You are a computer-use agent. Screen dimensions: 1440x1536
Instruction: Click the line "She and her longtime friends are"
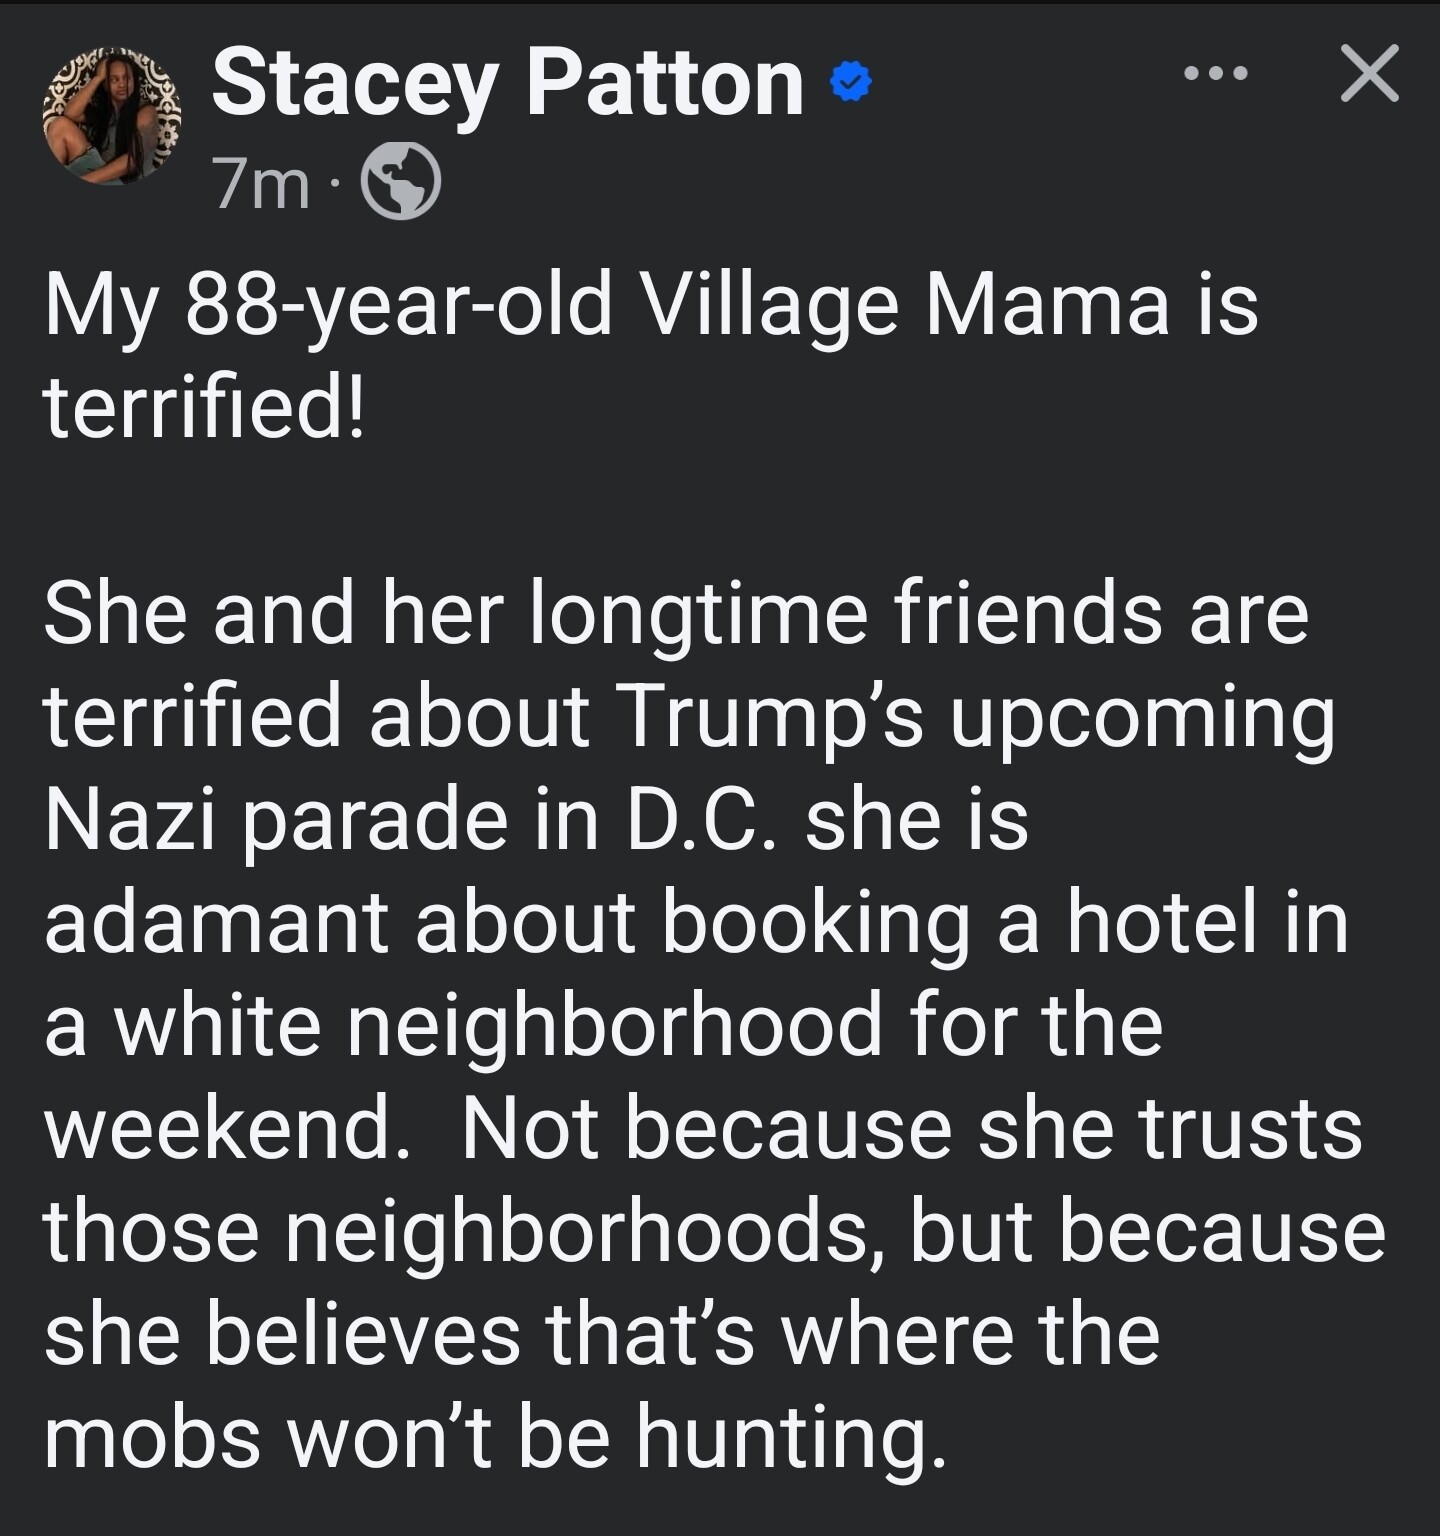pos(676,614)
